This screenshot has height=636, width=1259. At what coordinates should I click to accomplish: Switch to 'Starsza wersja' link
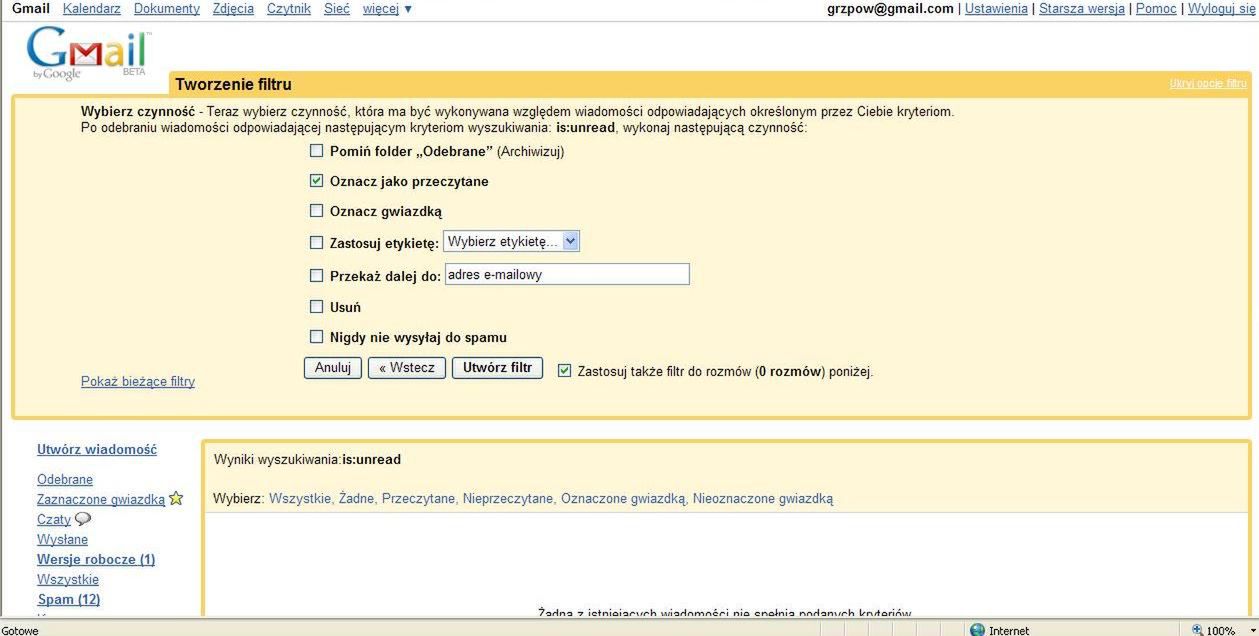tap(1082, 9)
